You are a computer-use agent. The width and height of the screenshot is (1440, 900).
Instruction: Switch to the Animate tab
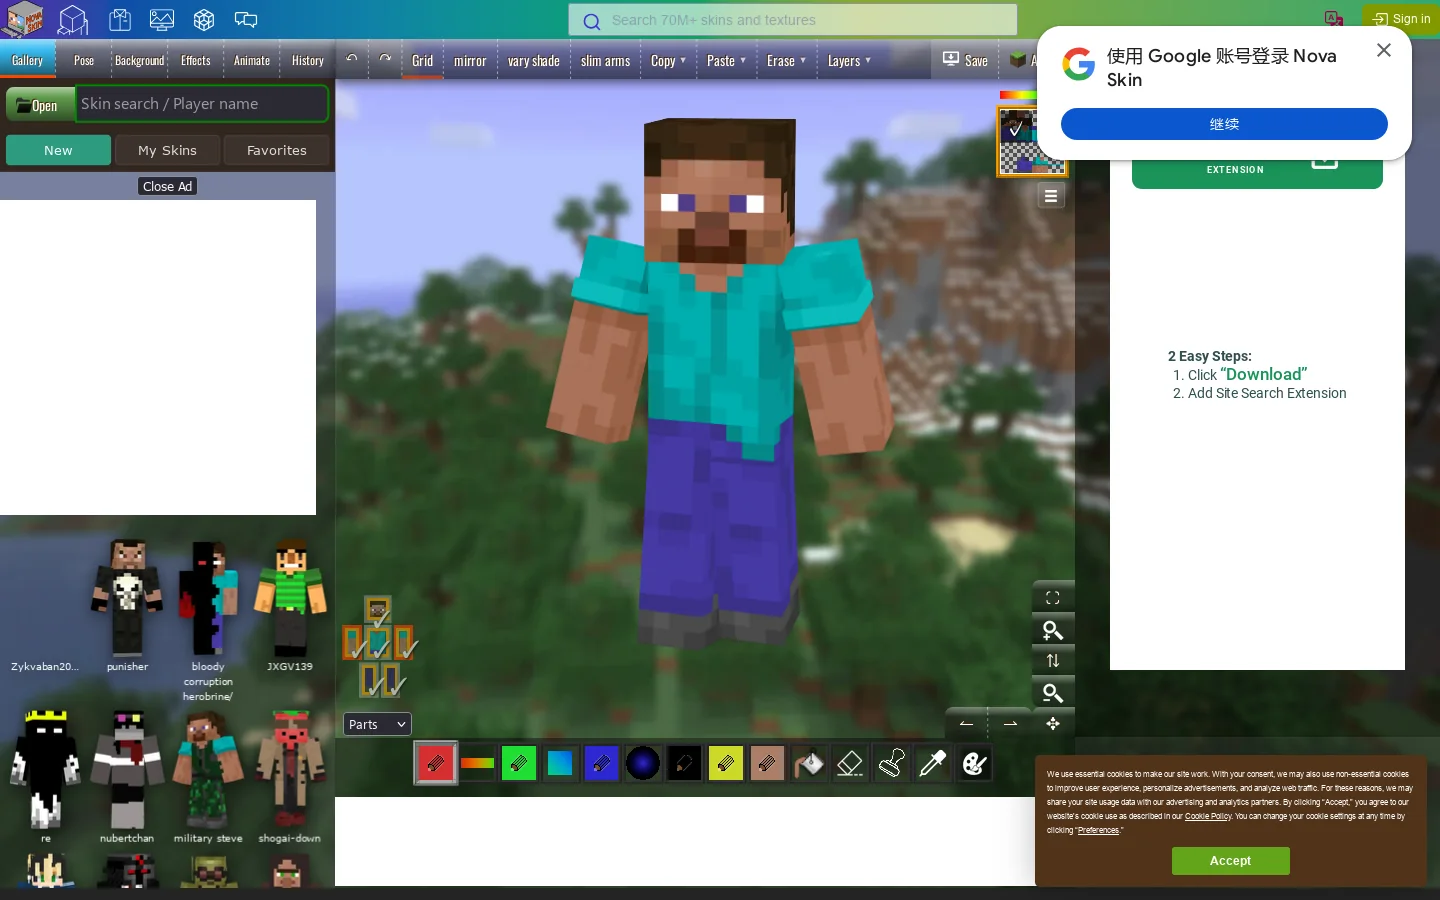(252, 60)
